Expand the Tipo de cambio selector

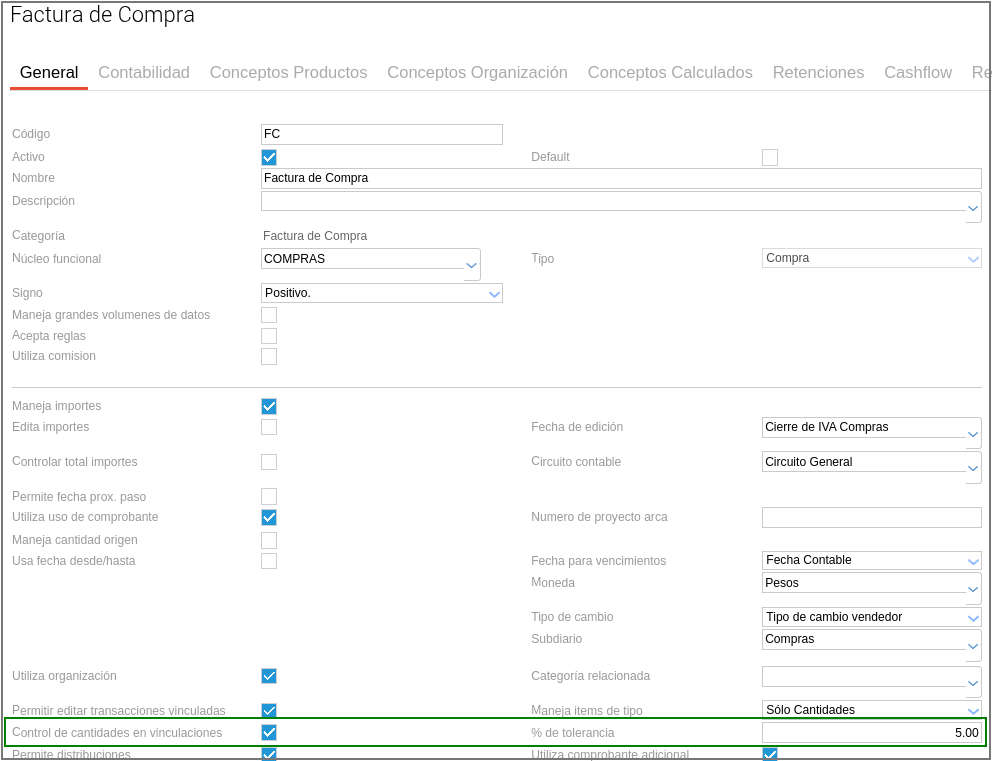(972, 618)
